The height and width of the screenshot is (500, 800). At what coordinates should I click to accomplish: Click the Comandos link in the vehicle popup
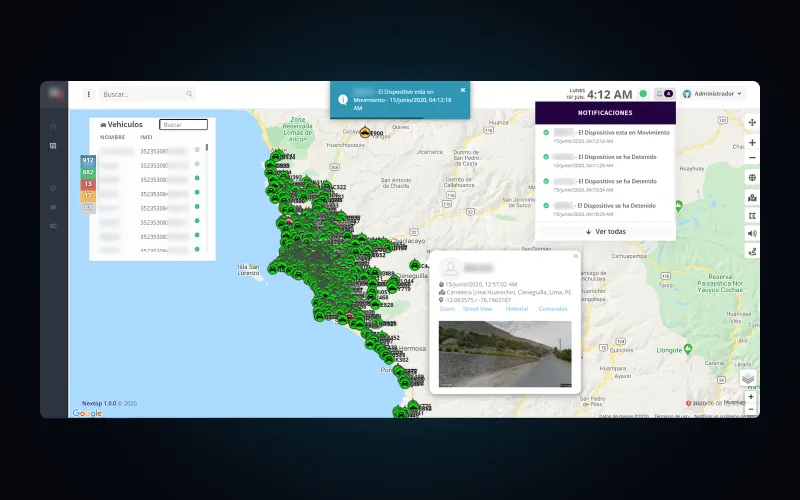click(x=553, y=309)
